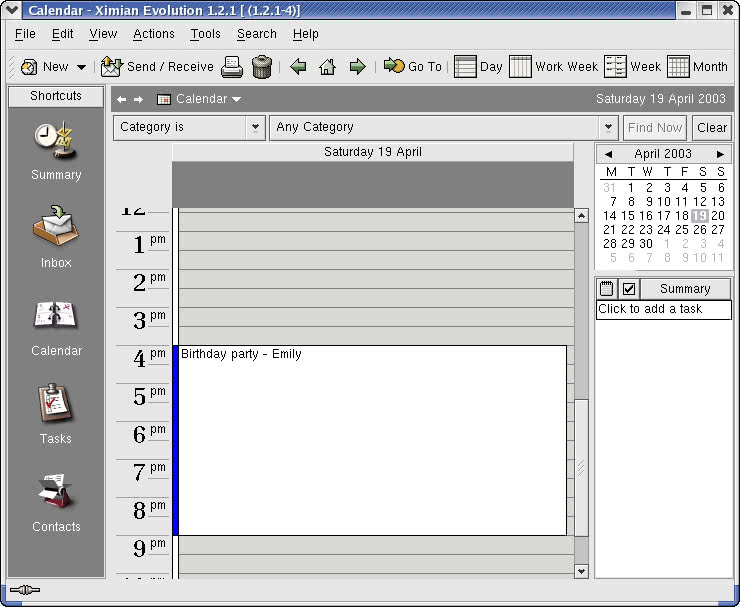
Task: Click the task completed checkbox column header
Action: pyautogui.click(x=629, y=288)
